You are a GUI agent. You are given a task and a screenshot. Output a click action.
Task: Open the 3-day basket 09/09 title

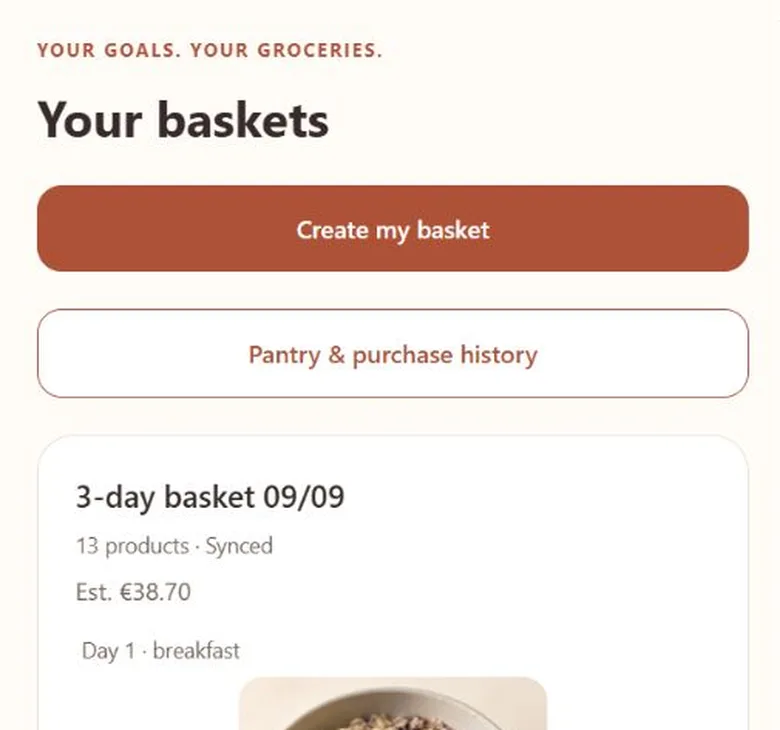point(210,497)
